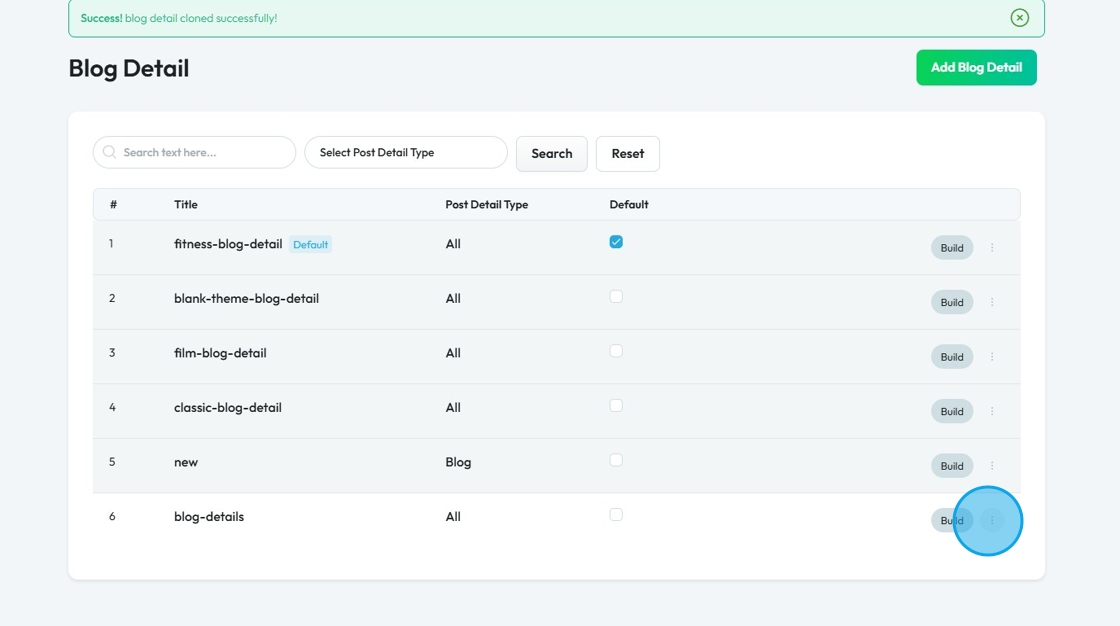
Task: Reset the search filters
Action: point(627,154)
